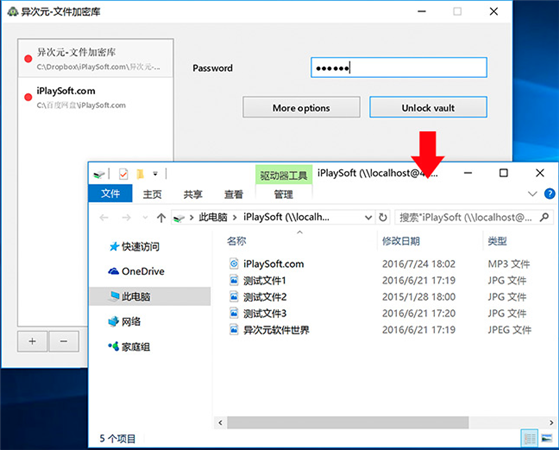The width and height of the screenshot is (559, 450).
Task: Select the 测试文件1 file
Action: 265,280
